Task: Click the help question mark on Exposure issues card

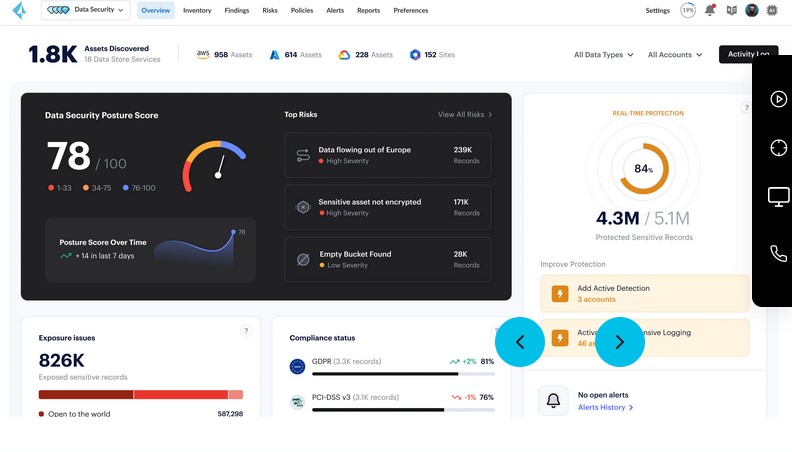Action: [x=245, y=331]
